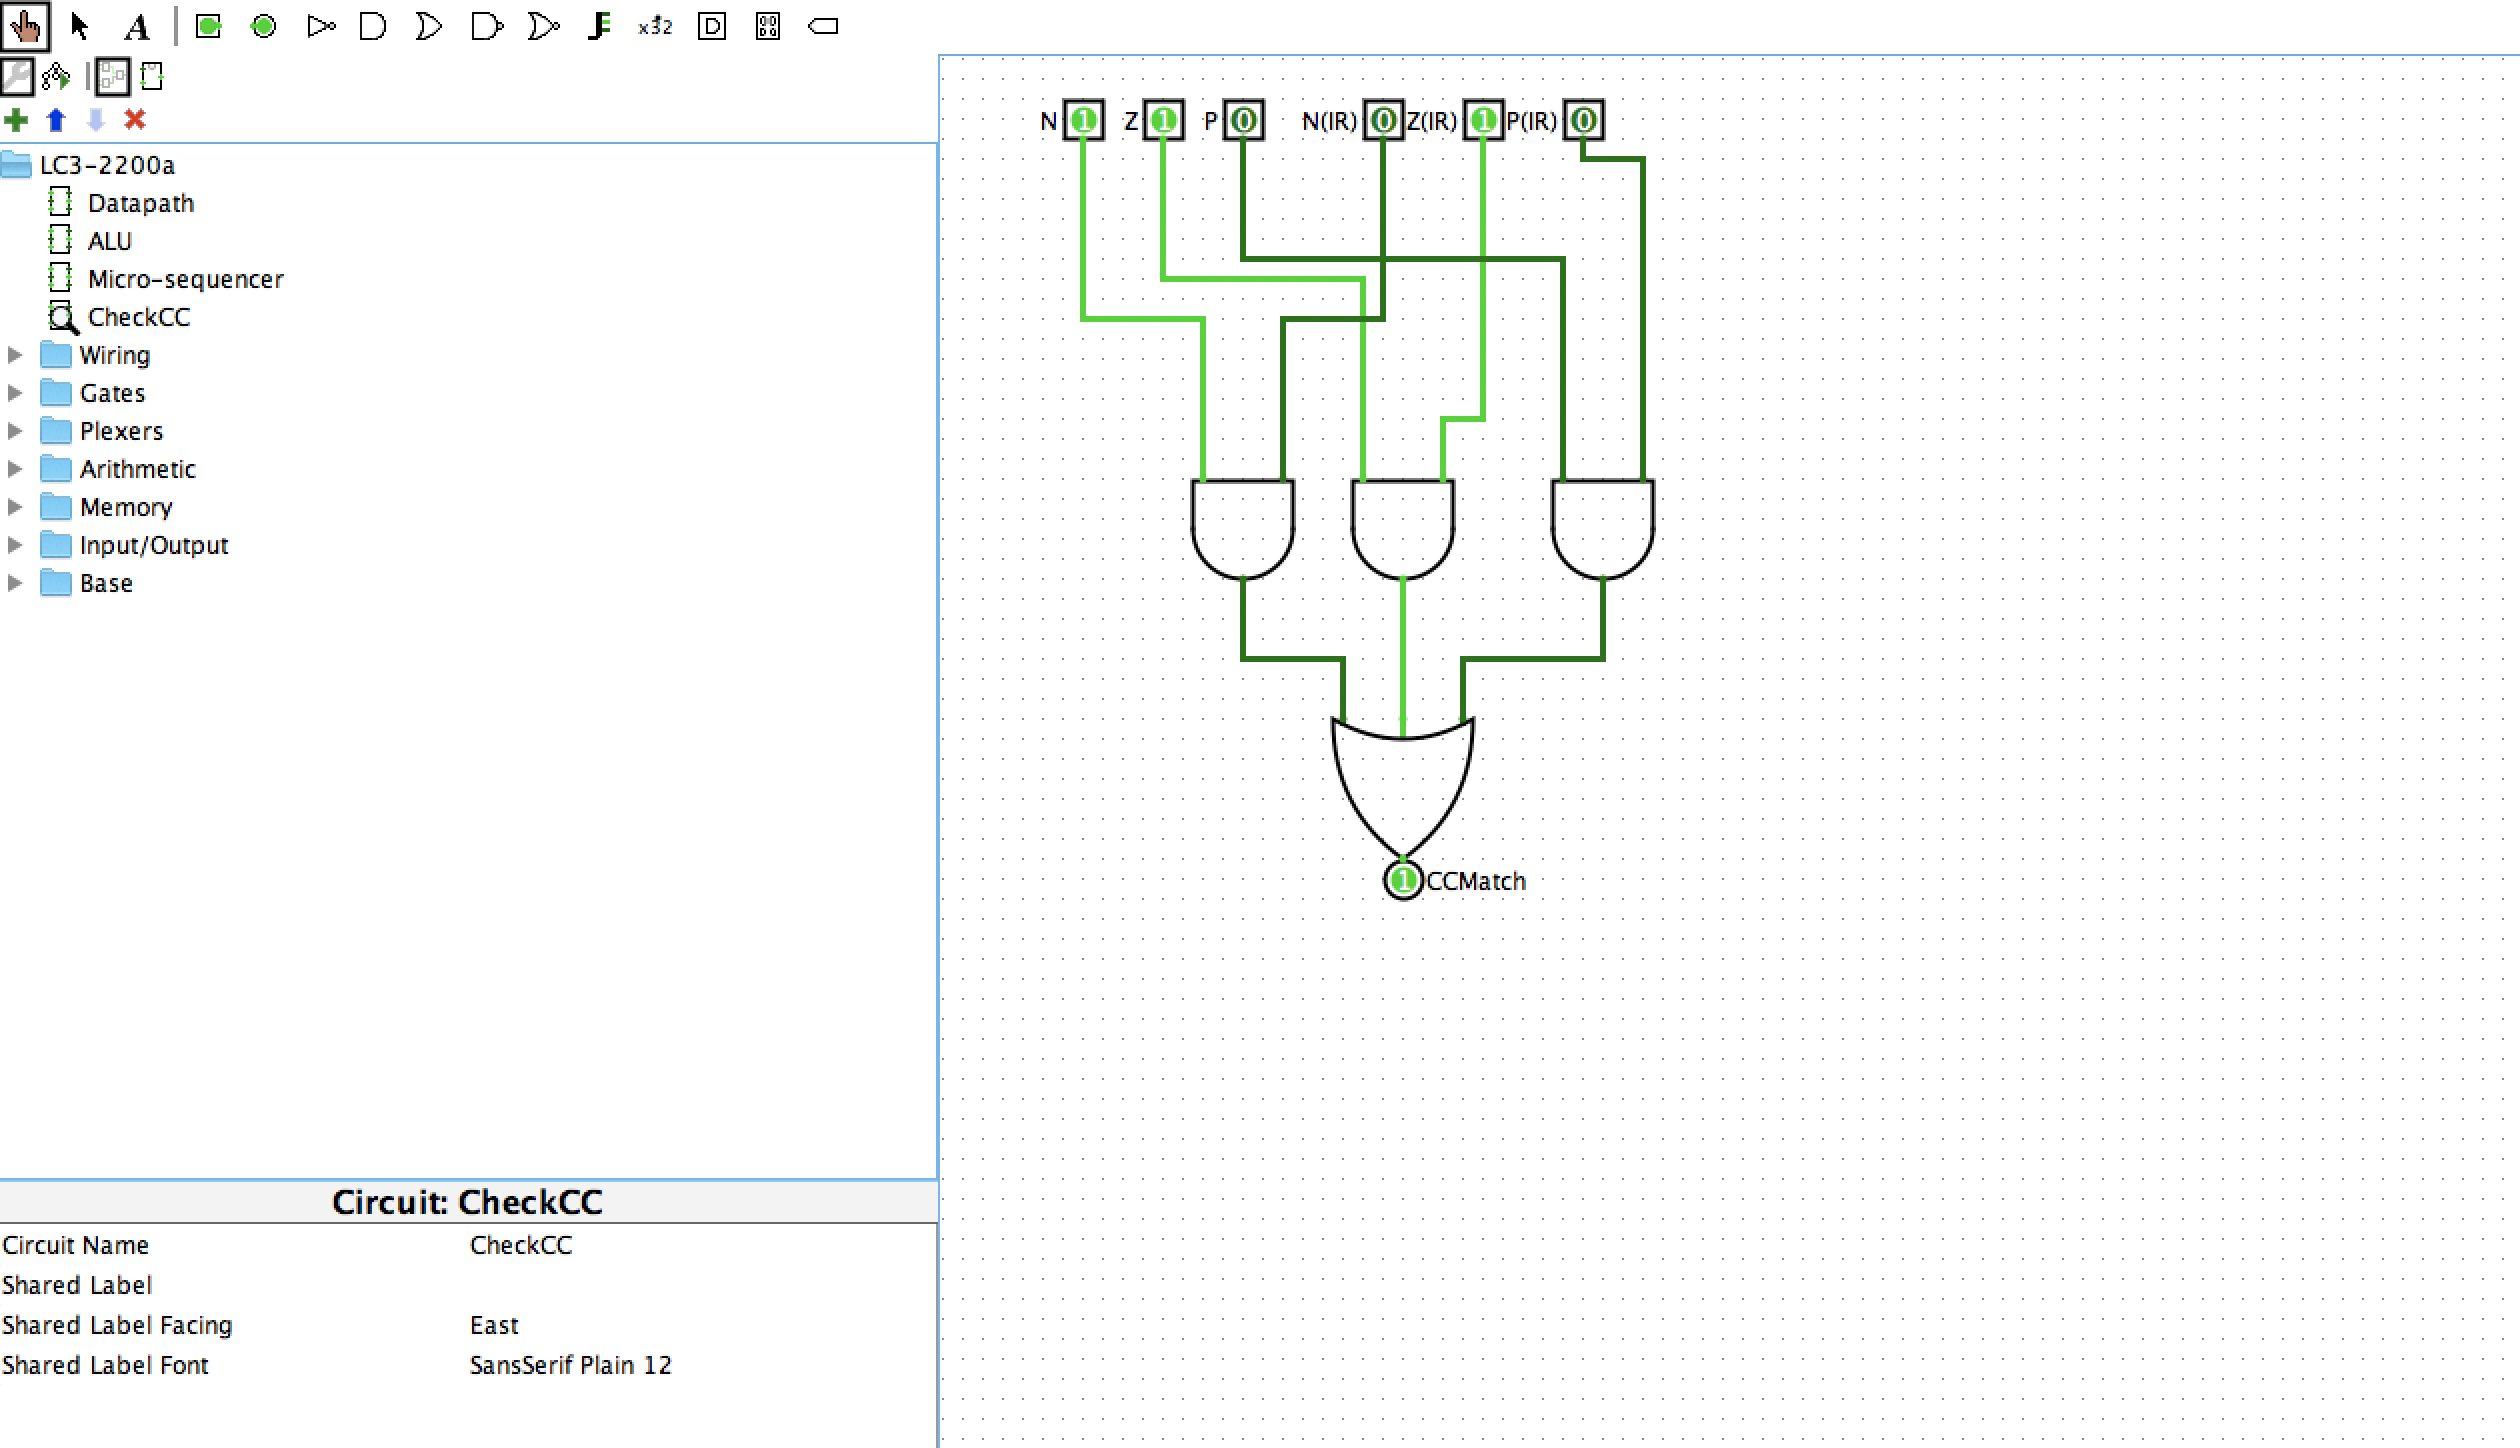The image size is (2520, 1448).
Task: Pick the NOR gate tool in toolbar
Action: (542, 27)
